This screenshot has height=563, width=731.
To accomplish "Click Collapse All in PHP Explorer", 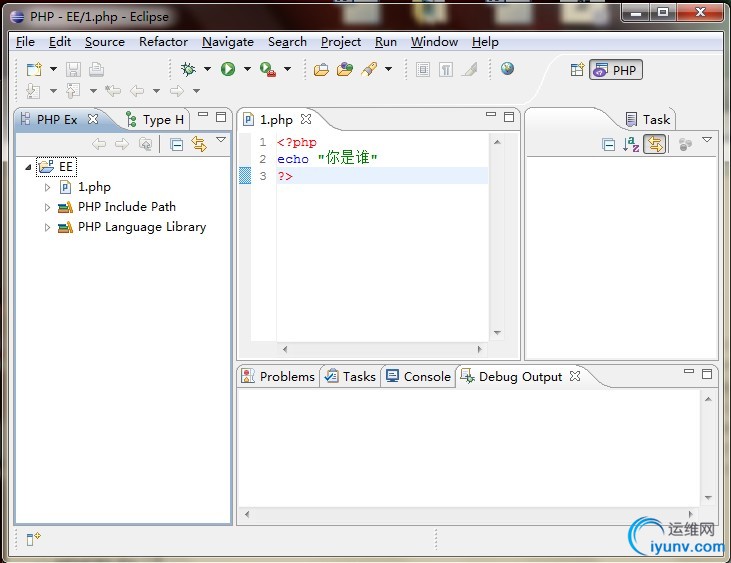I will [176, 145].
